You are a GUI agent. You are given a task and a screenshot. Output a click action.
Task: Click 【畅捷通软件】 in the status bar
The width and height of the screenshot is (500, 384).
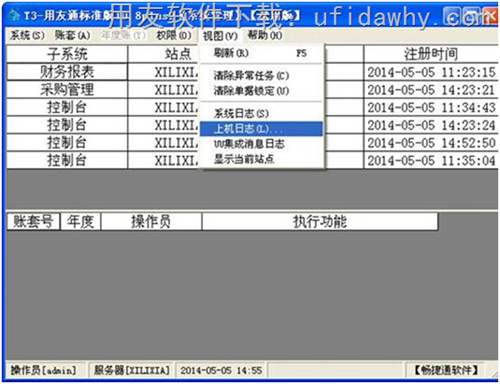[x=446, y=370]
